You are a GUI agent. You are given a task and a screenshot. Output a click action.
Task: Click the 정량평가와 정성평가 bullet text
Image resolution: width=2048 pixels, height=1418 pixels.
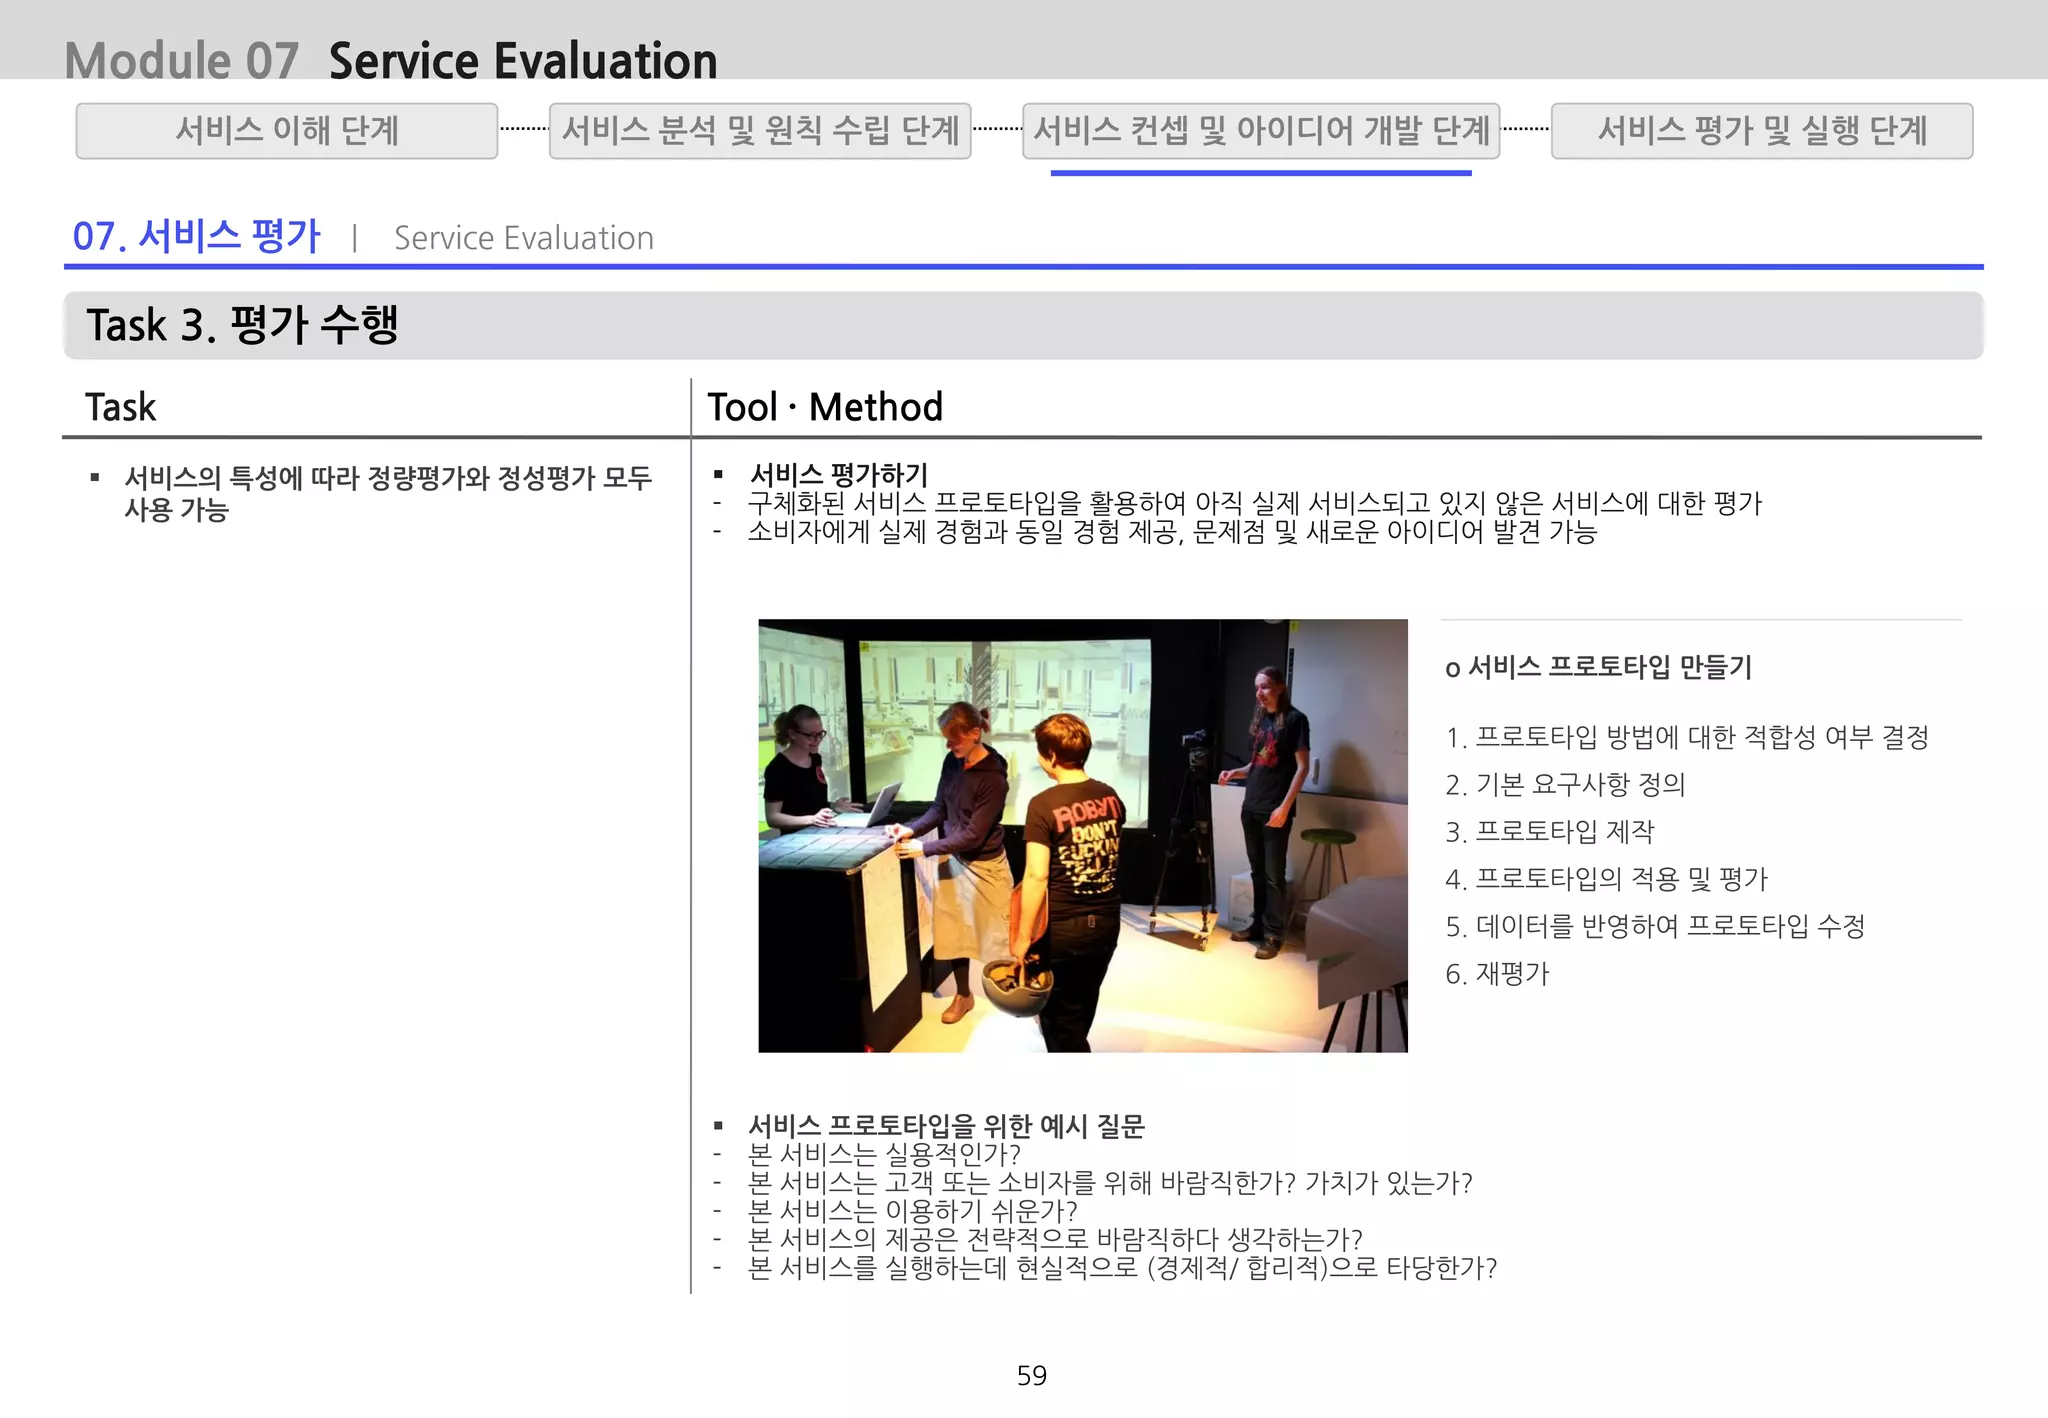pos(388,493)
